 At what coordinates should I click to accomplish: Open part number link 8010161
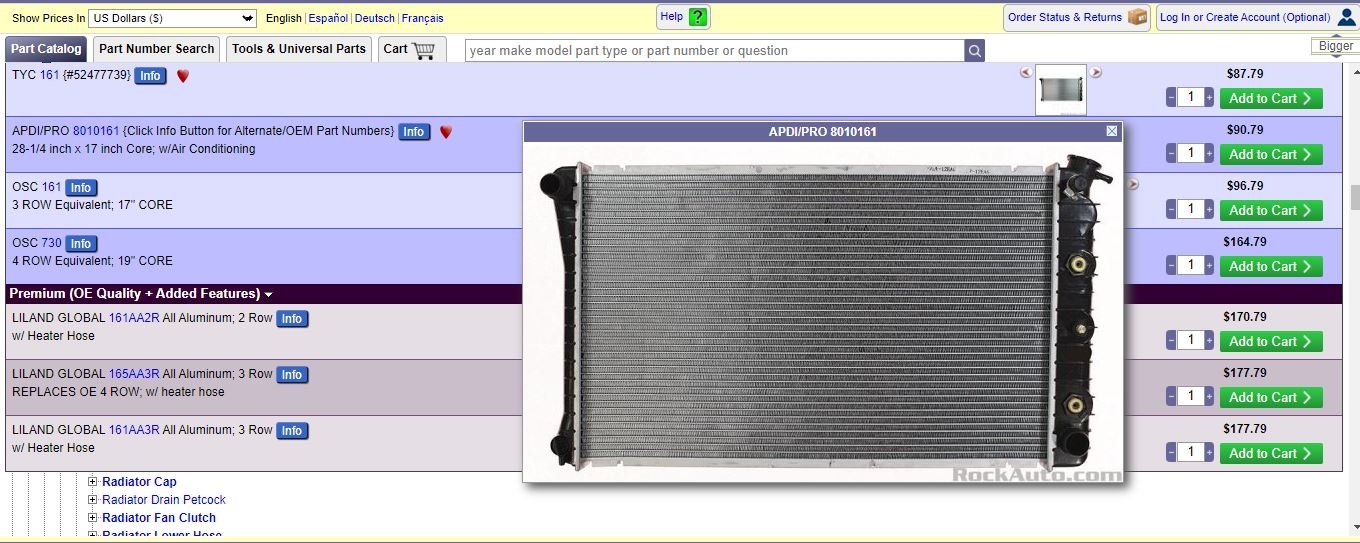(x=96, y=131)
